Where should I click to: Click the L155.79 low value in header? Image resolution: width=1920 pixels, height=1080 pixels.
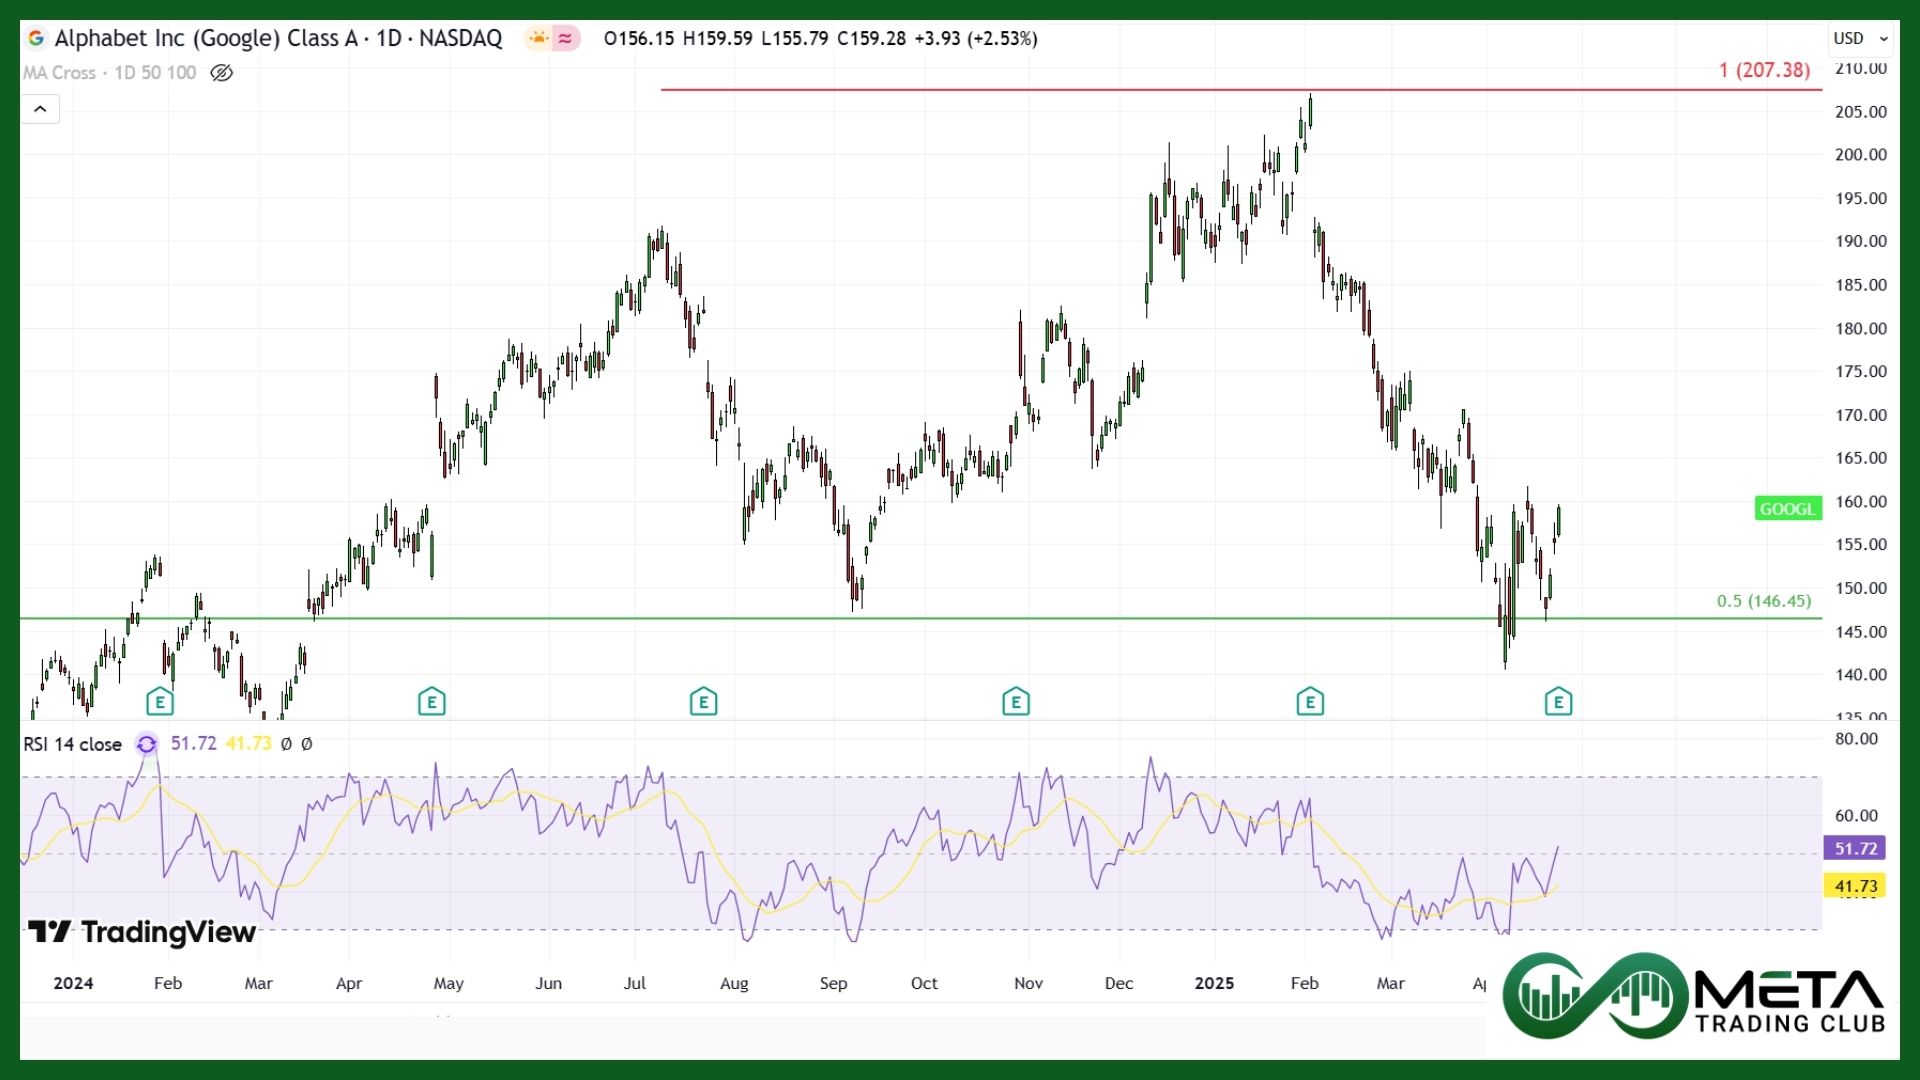tap(795, 38)
